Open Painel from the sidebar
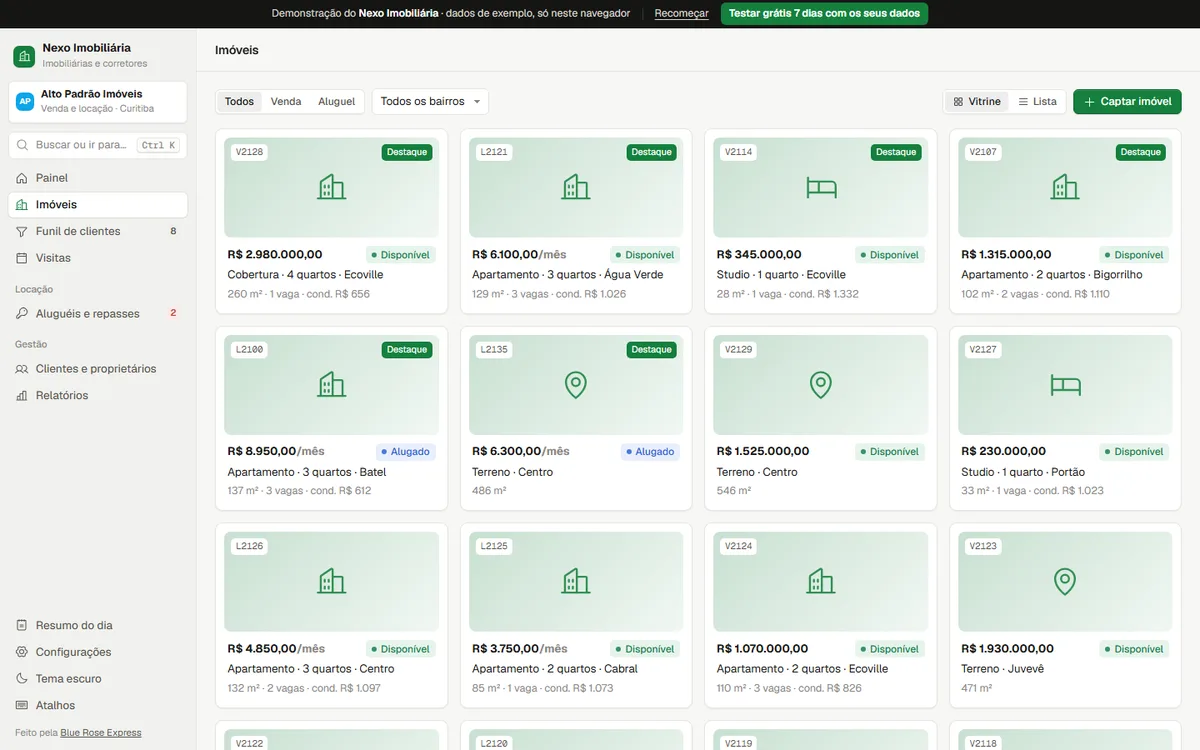This screenshot has width=1200, height=750. [x=98, y=178]
